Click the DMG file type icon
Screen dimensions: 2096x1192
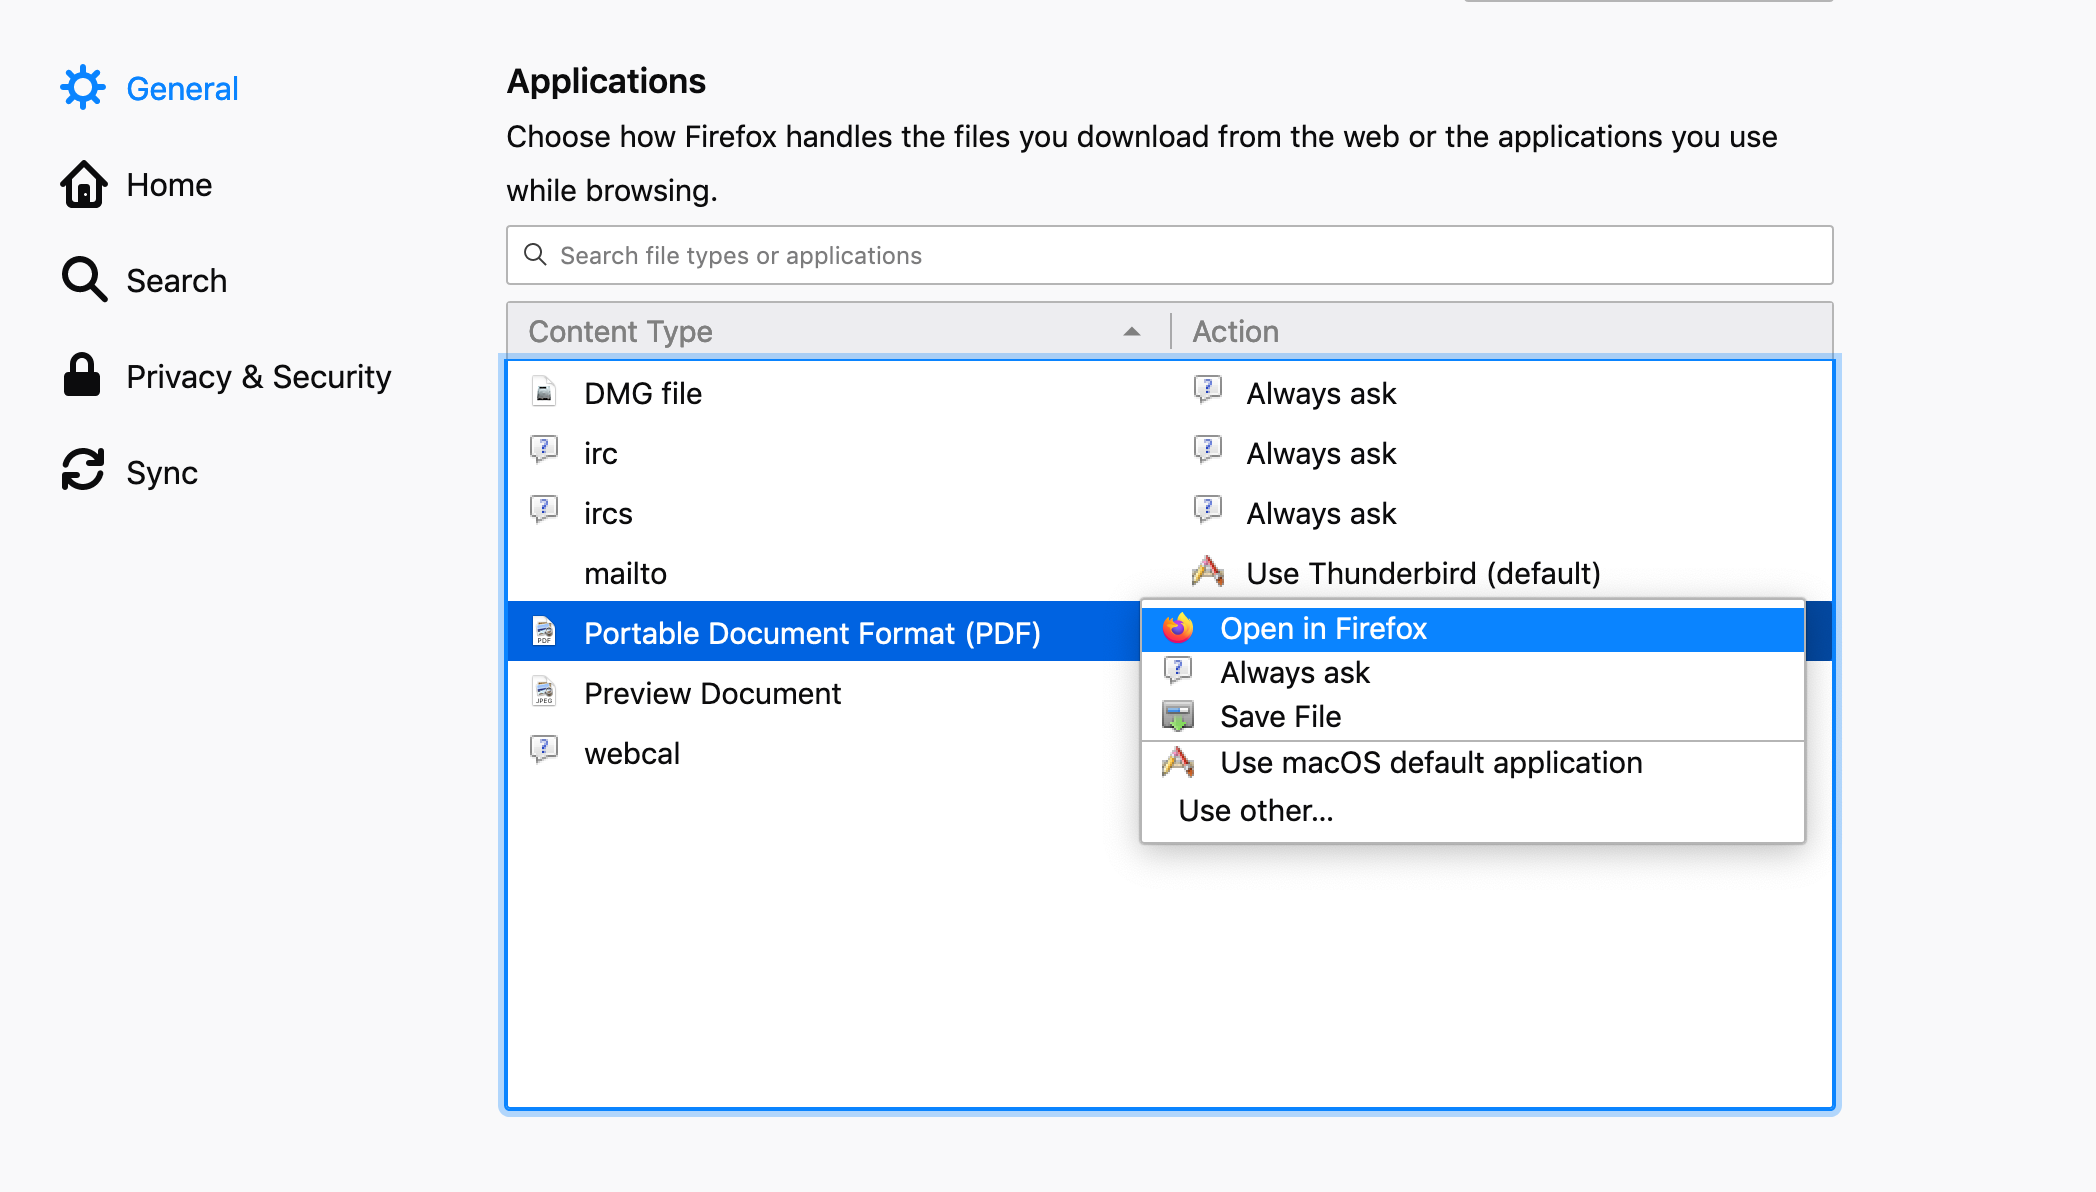(x=544, y=392)
